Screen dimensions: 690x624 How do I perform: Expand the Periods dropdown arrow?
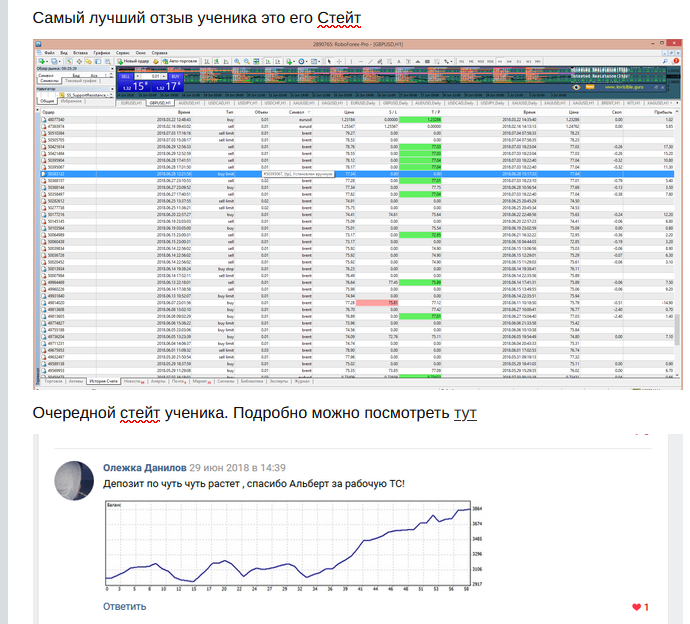point(306,62)
